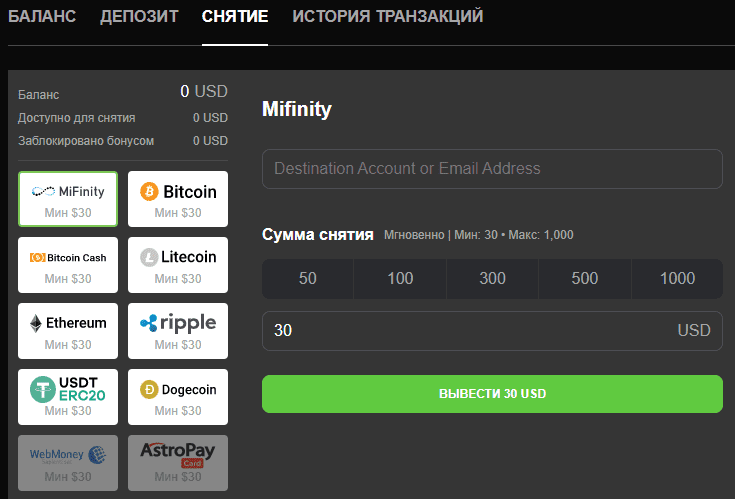The height and width of the screenshot is (499, 735).
Task: Select USDT ERC20 payment method
Action: pyautogui.click(x=68, y=397)
